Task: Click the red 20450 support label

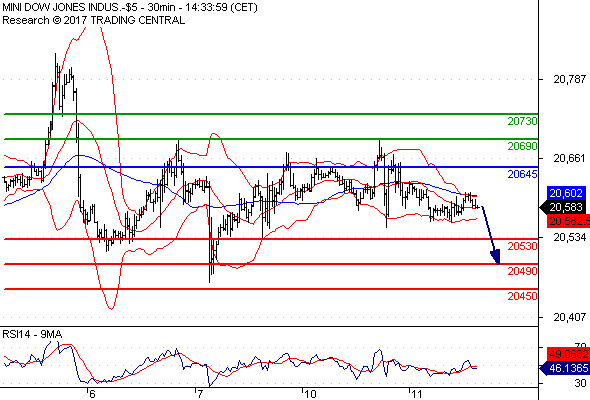Action: (522, 296)
